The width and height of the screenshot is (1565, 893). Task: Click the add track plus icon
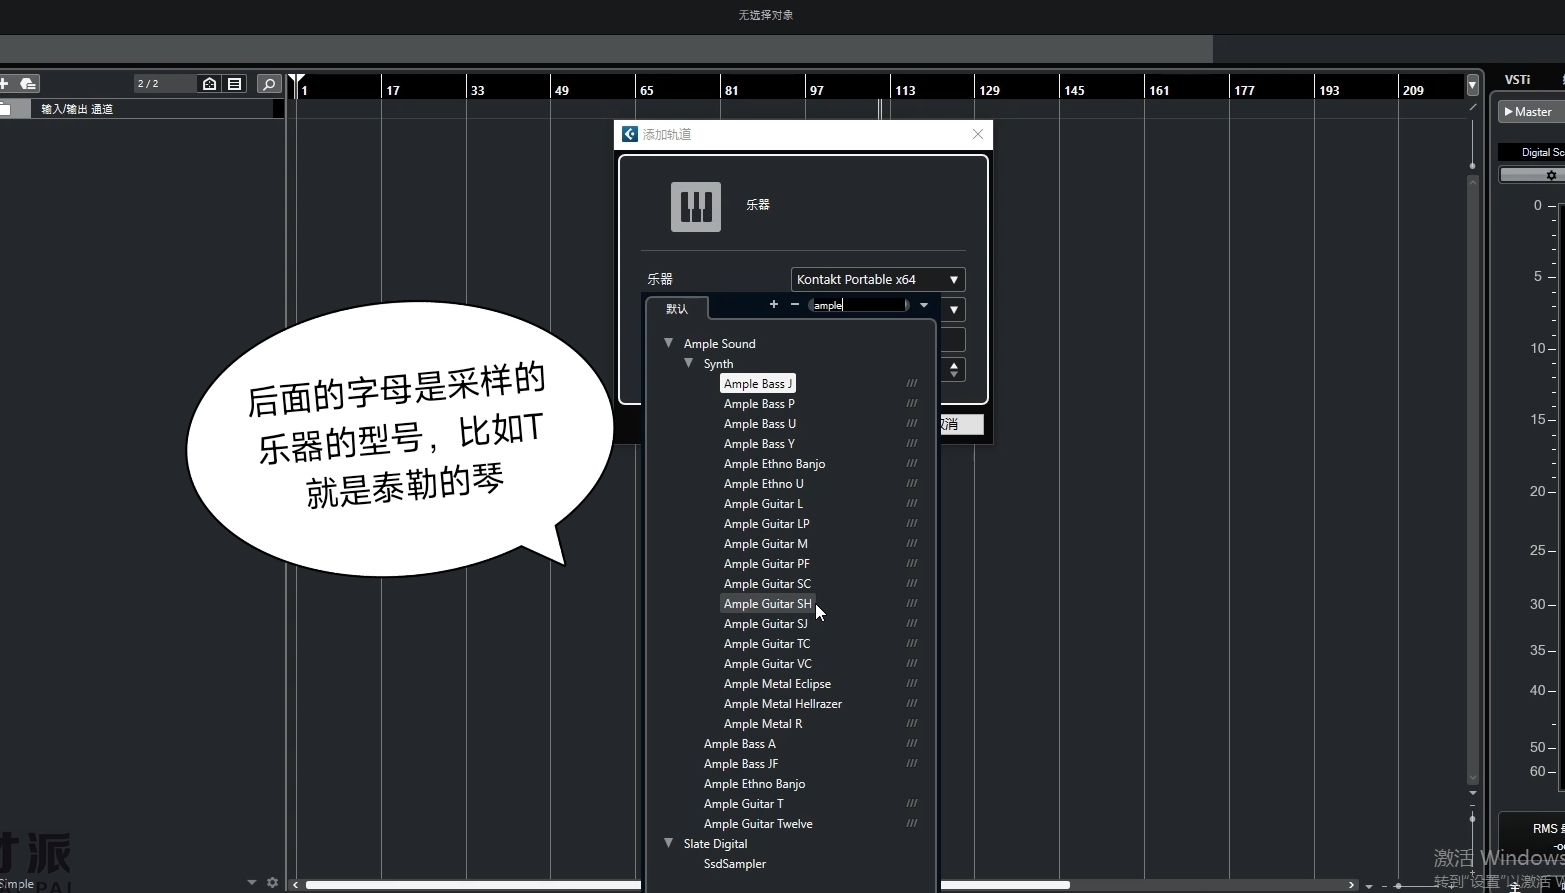point(5,84)
